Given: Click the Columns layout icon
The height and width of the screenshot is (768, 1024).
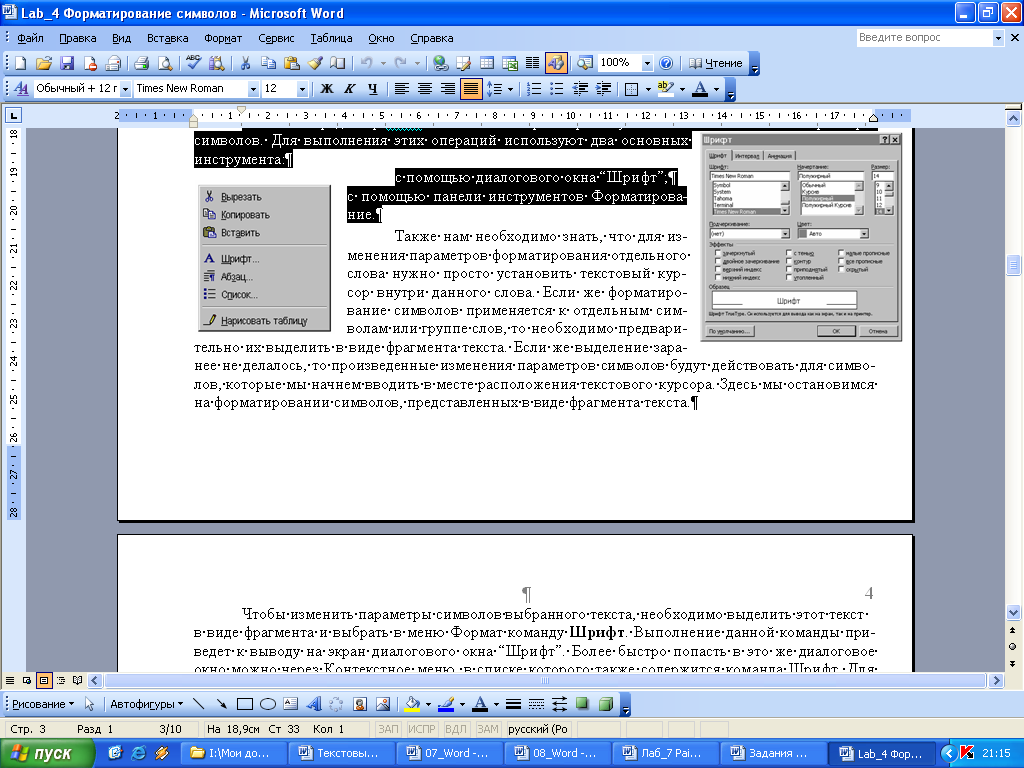Looking at the screenshot, I should (533, 63).
